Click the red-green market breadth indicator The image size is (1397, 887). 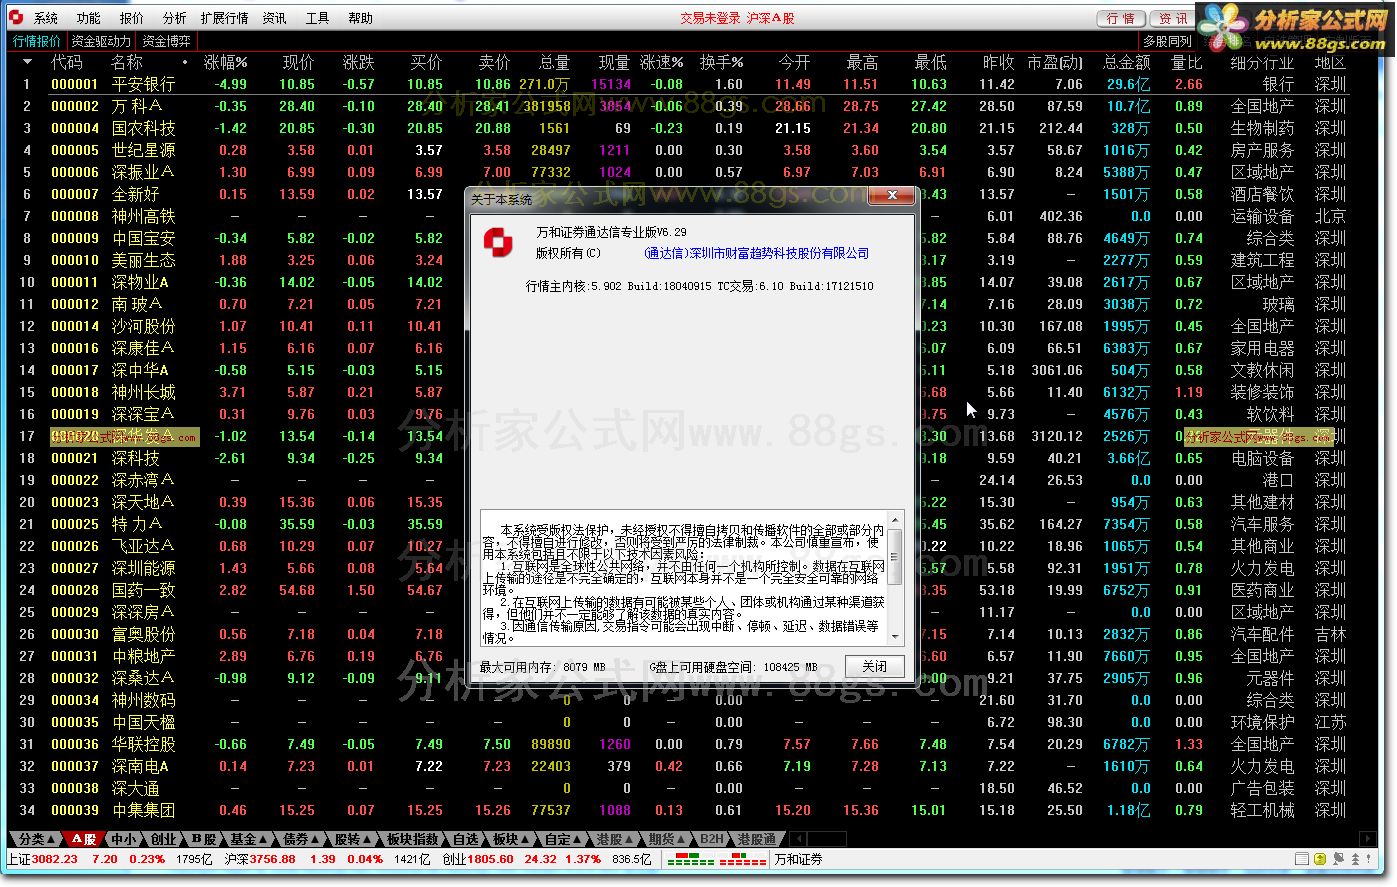pos(717,859)
